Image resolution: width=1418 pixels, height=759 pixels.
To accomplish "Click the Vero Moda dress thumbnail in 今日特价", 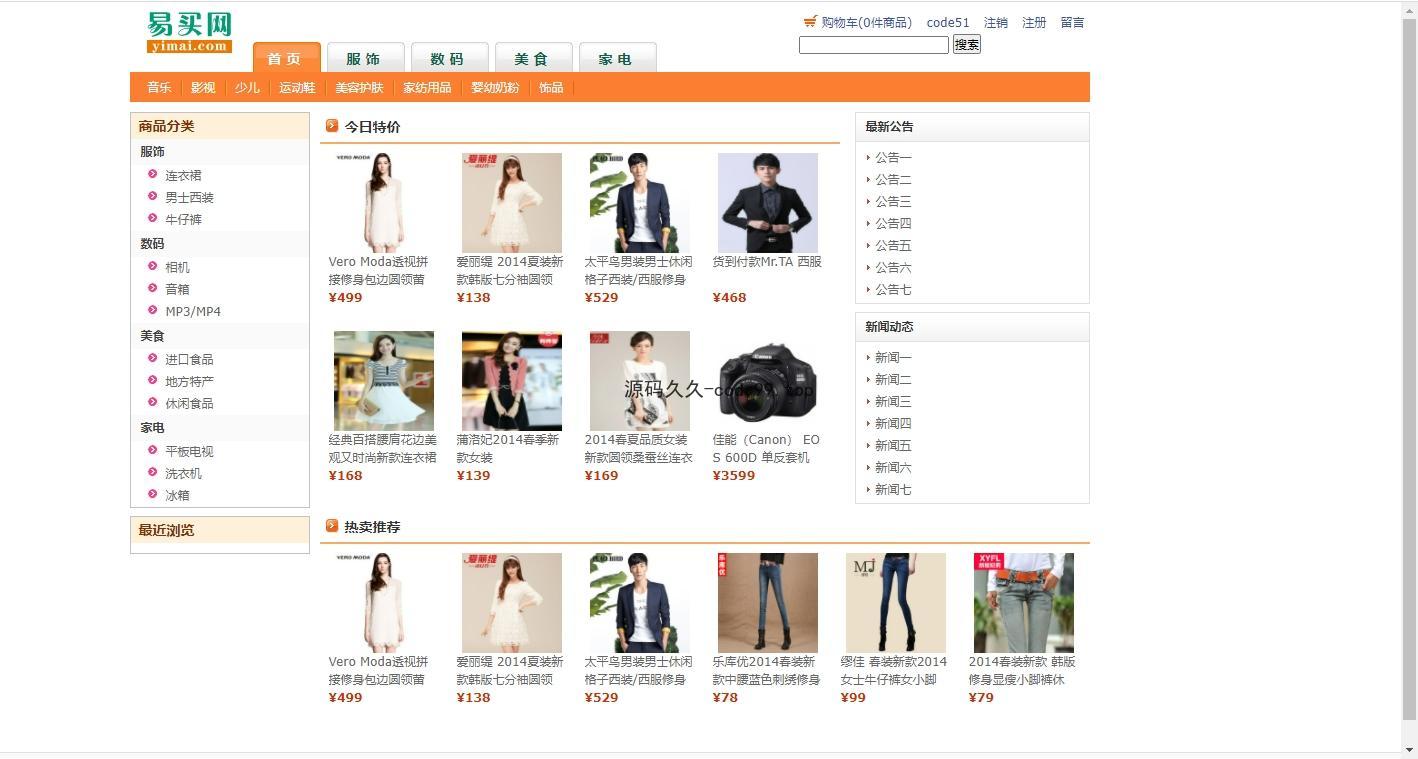I will tap(384, 203).
